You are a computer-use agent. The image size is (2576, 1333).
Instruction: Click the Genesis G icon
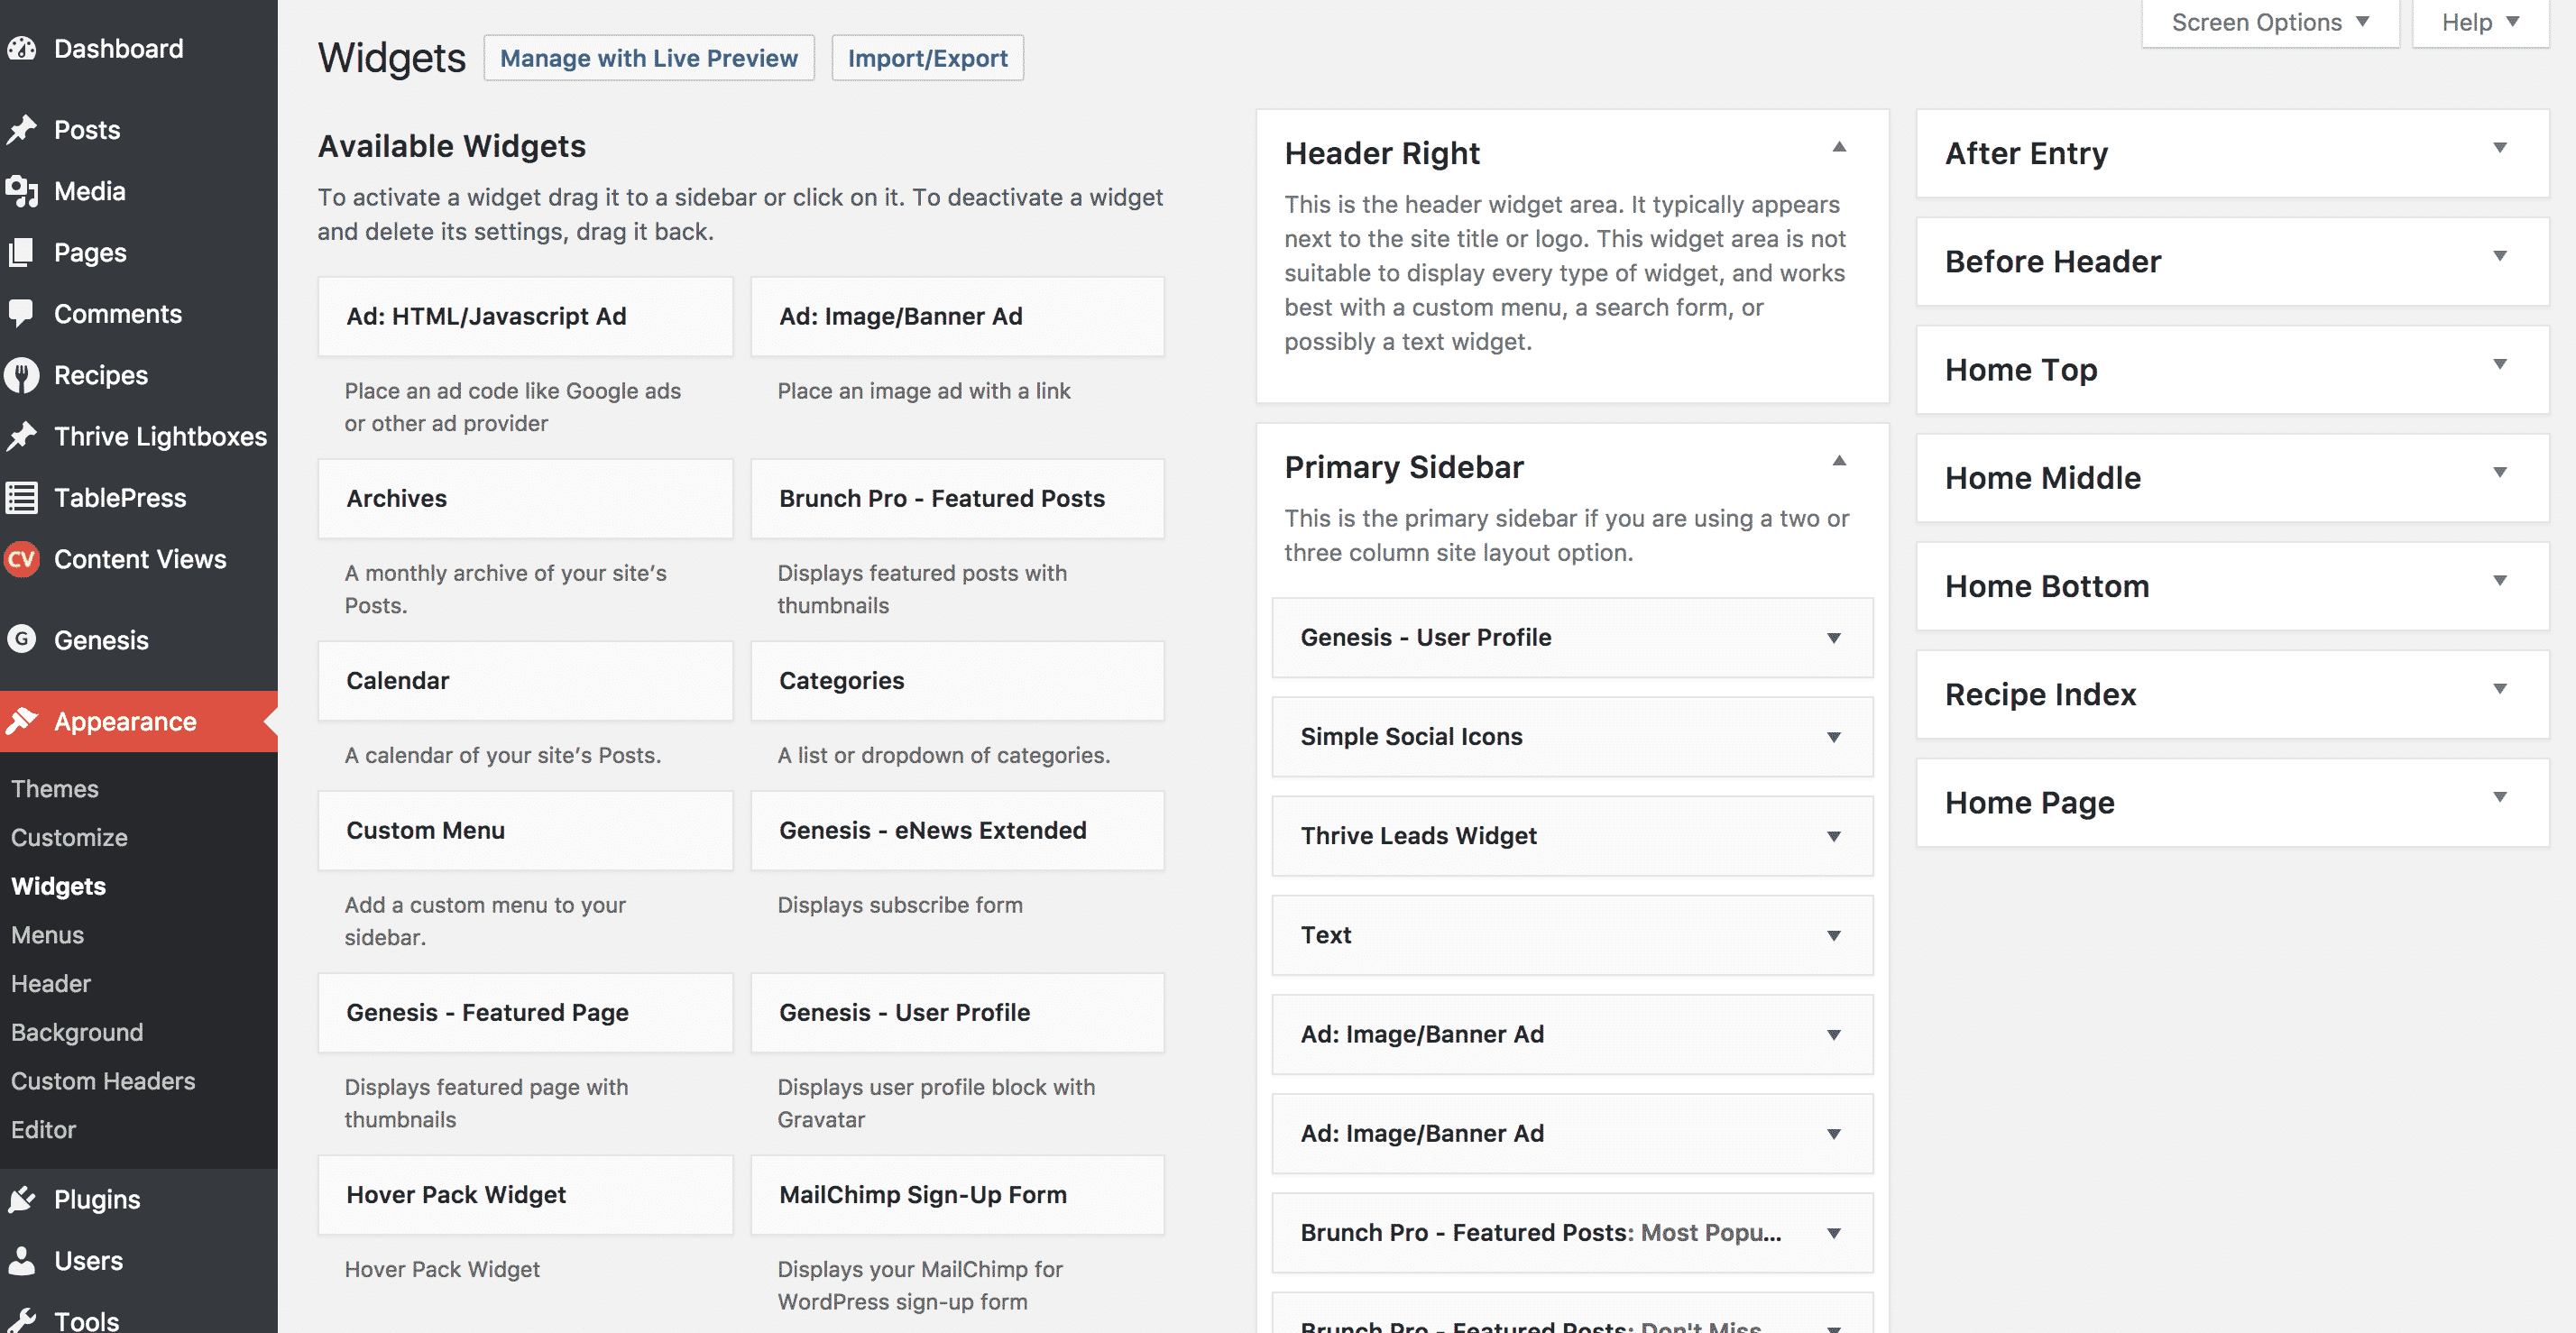pyautogui.click(x=21, y=639)
